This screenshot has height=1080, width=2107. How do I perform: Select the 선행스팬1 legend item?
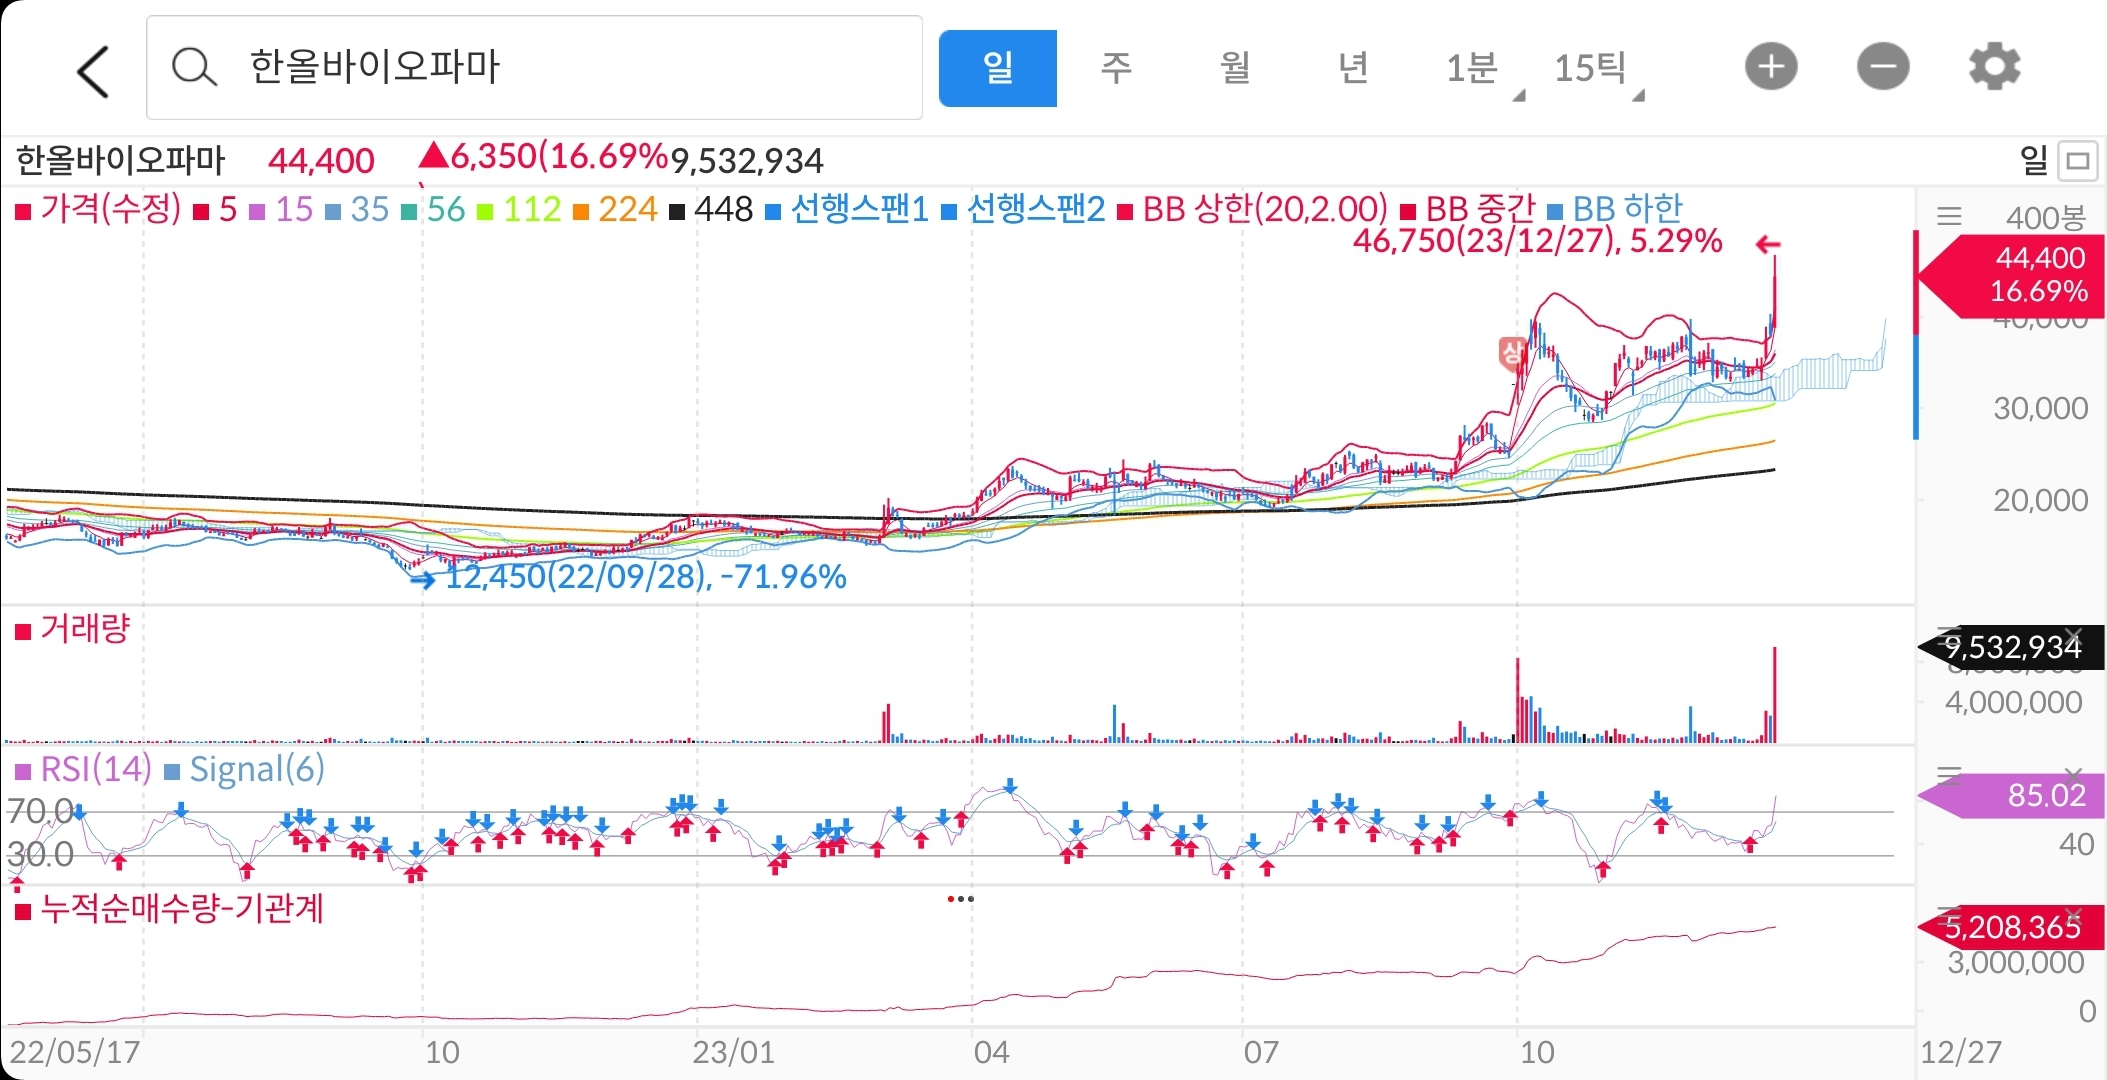pos(847,209)
